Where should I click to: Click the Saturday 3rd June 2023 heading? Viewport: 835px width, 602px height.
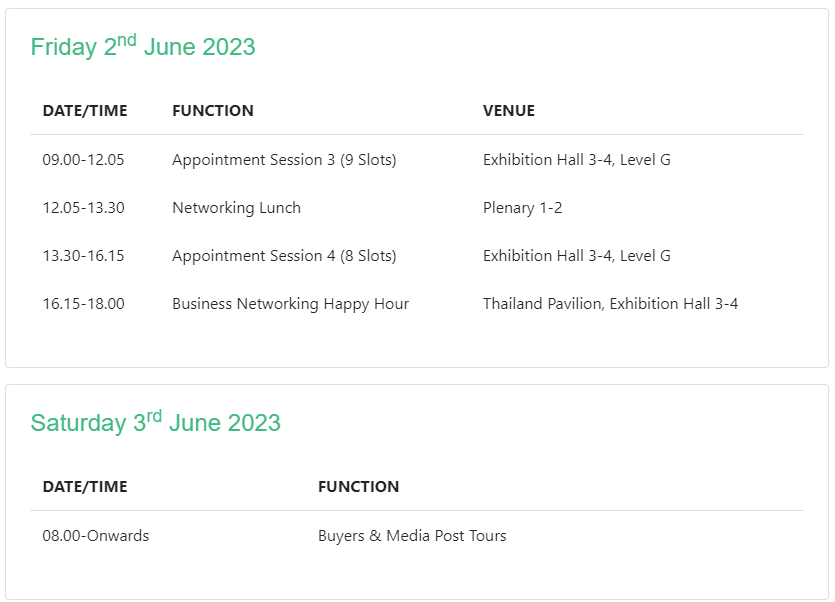[155, 422]
